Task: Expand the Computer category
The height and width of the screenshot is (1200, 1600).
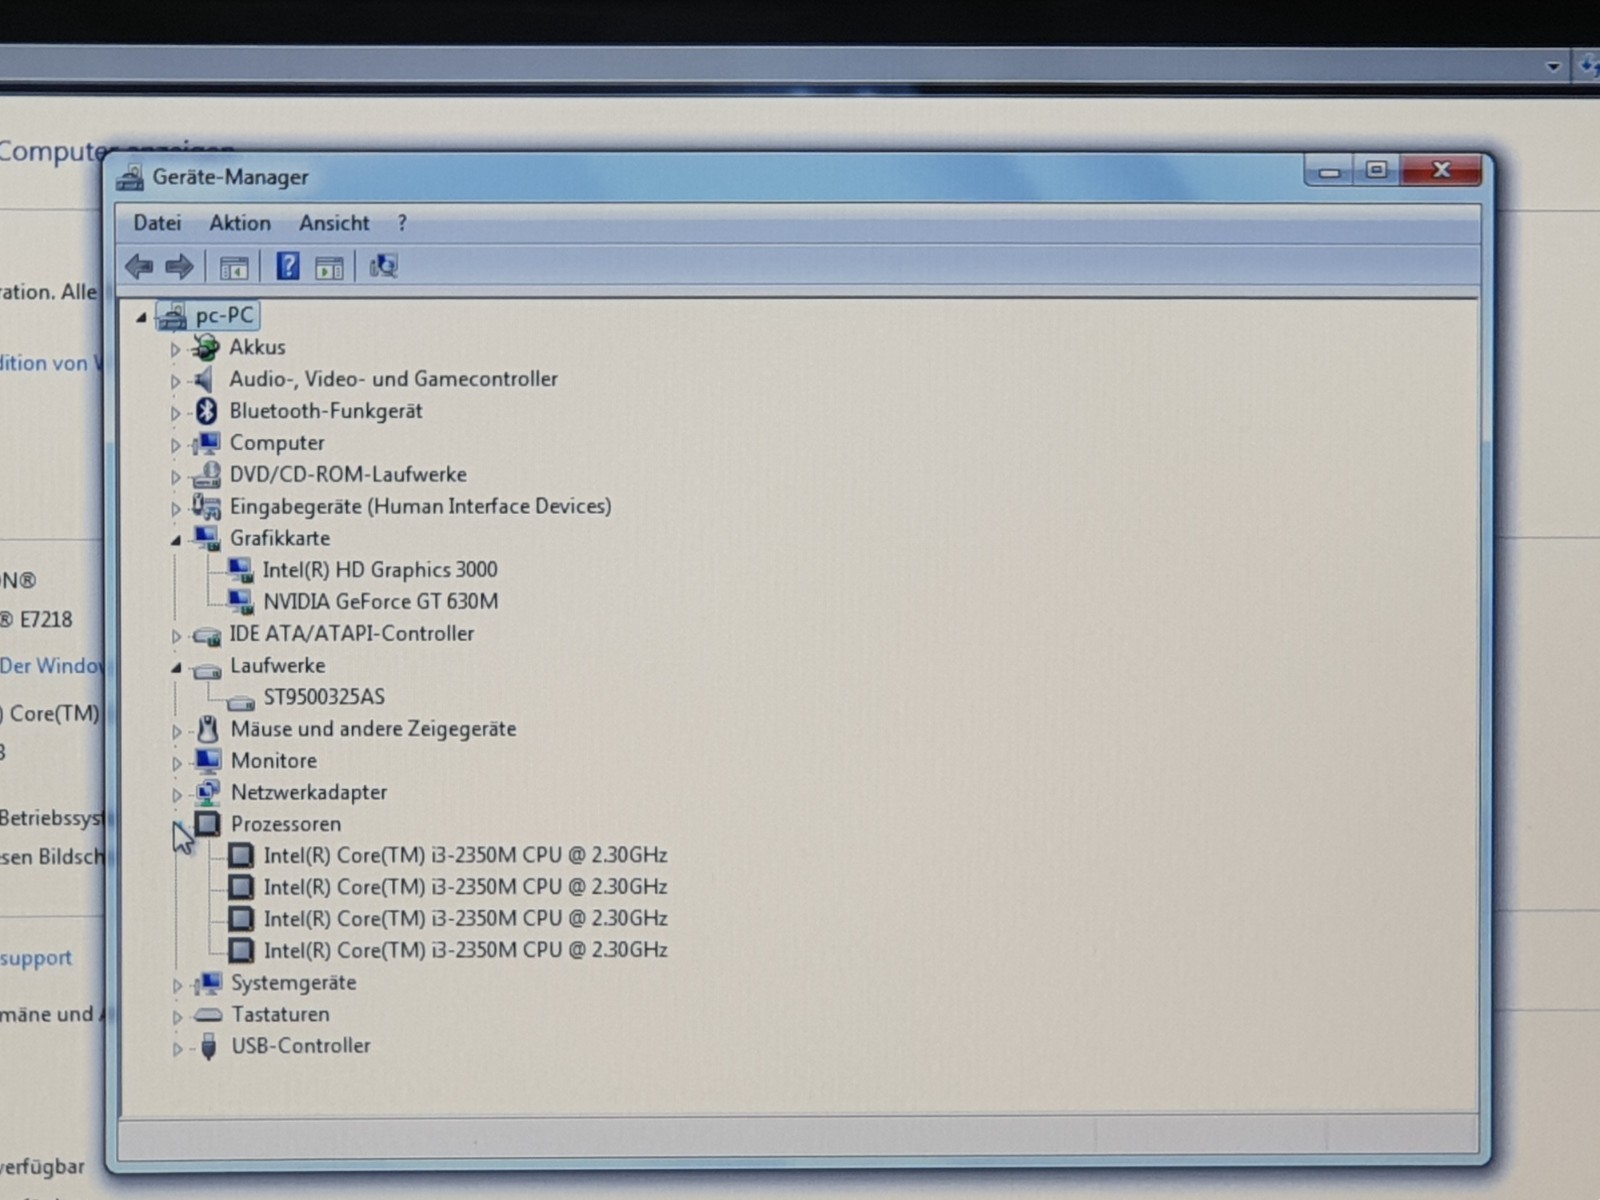Action: [175, 445]
